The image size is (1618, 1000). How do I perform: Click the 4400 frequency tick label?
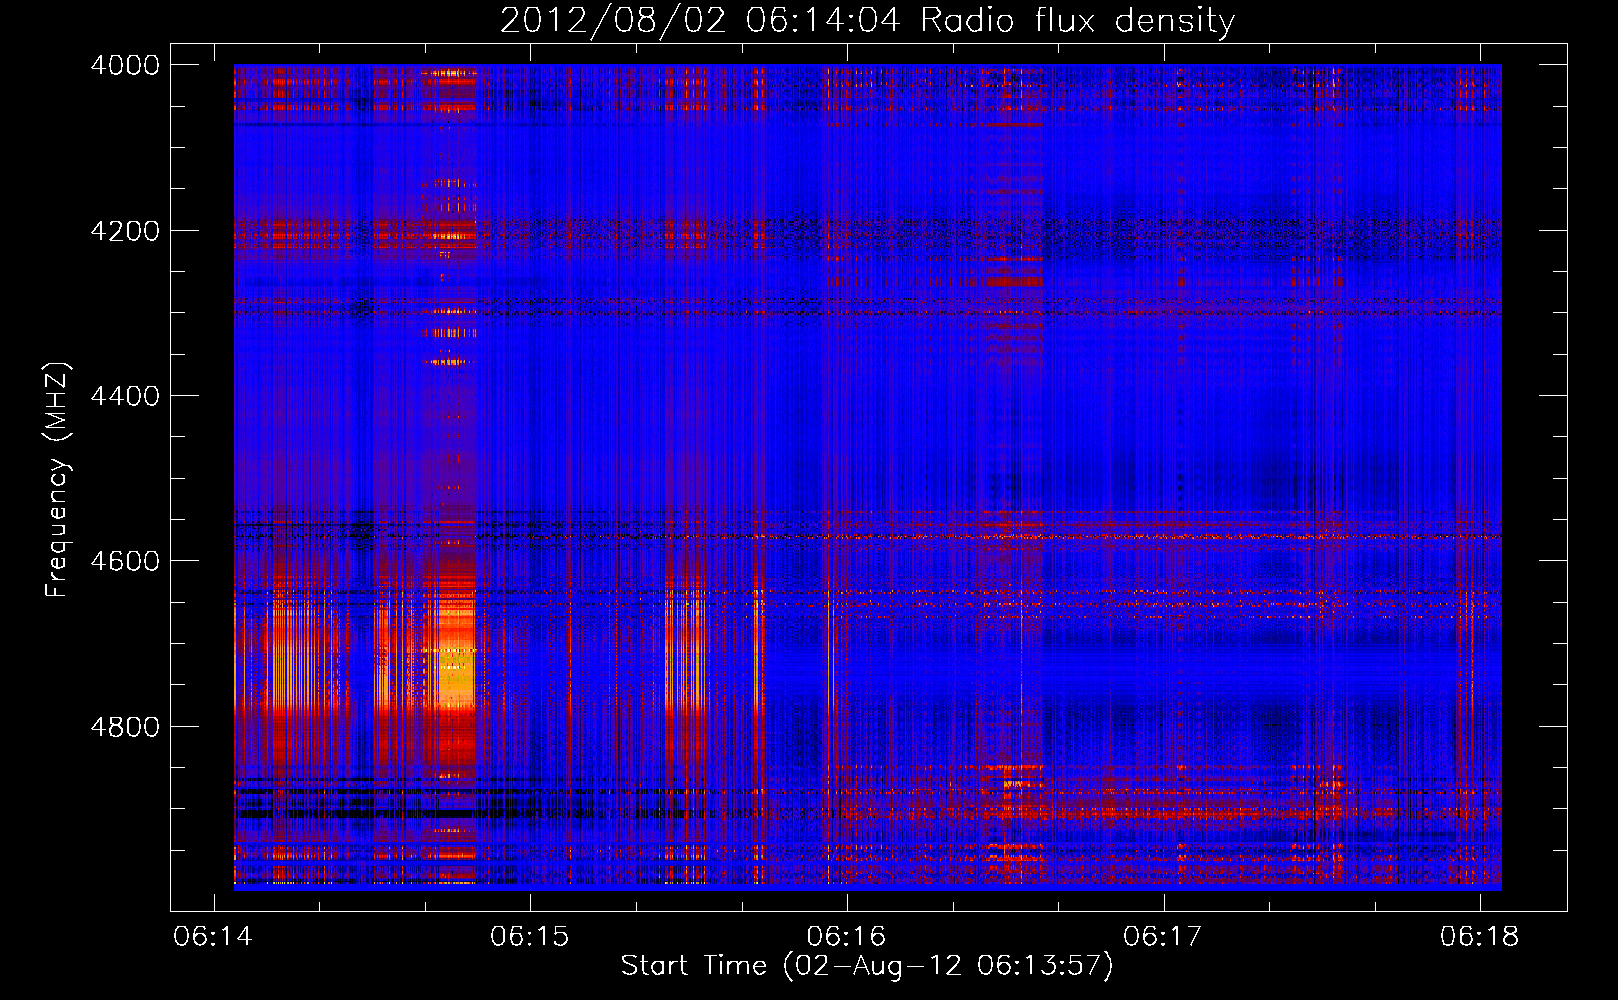coord(125,396)
